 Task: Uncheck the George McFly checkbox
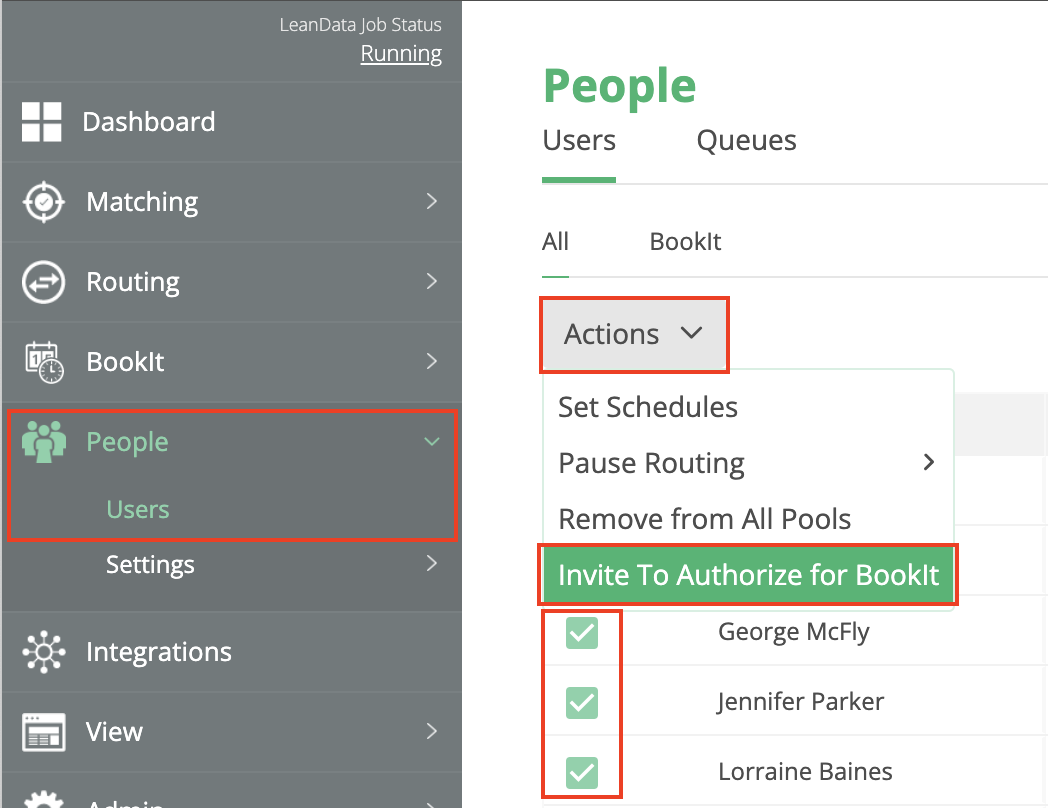[x=582, y=632]
